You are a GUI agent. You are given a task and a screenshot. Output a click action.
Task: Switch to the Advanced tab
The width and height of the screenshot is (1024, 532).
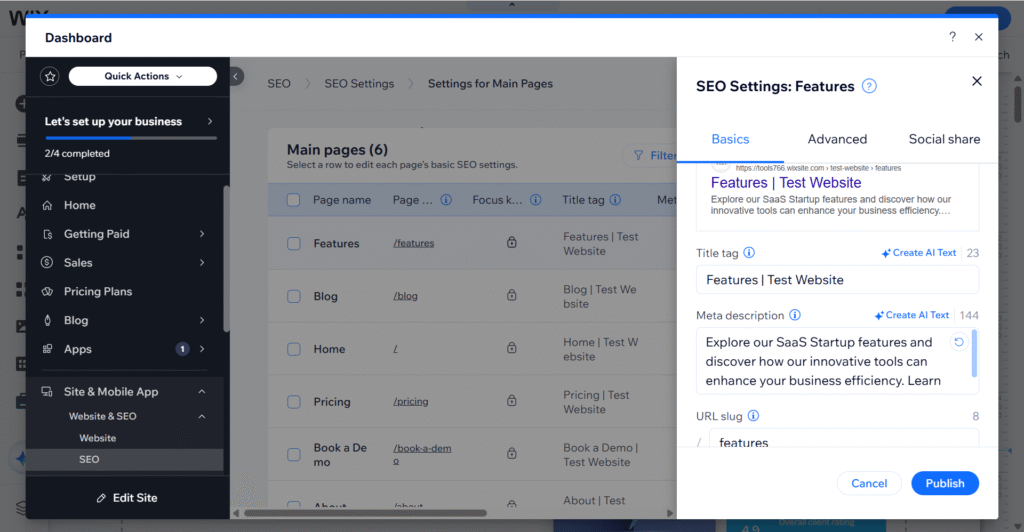tap(837, 139)
